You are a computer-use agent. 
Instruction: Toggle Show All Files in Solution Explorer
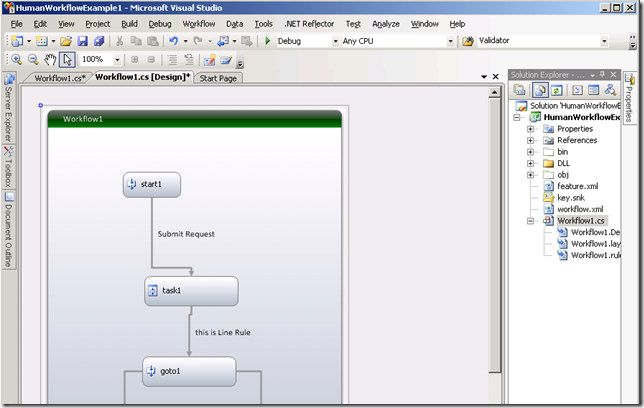pyautogui.click(x=540, y=90)
